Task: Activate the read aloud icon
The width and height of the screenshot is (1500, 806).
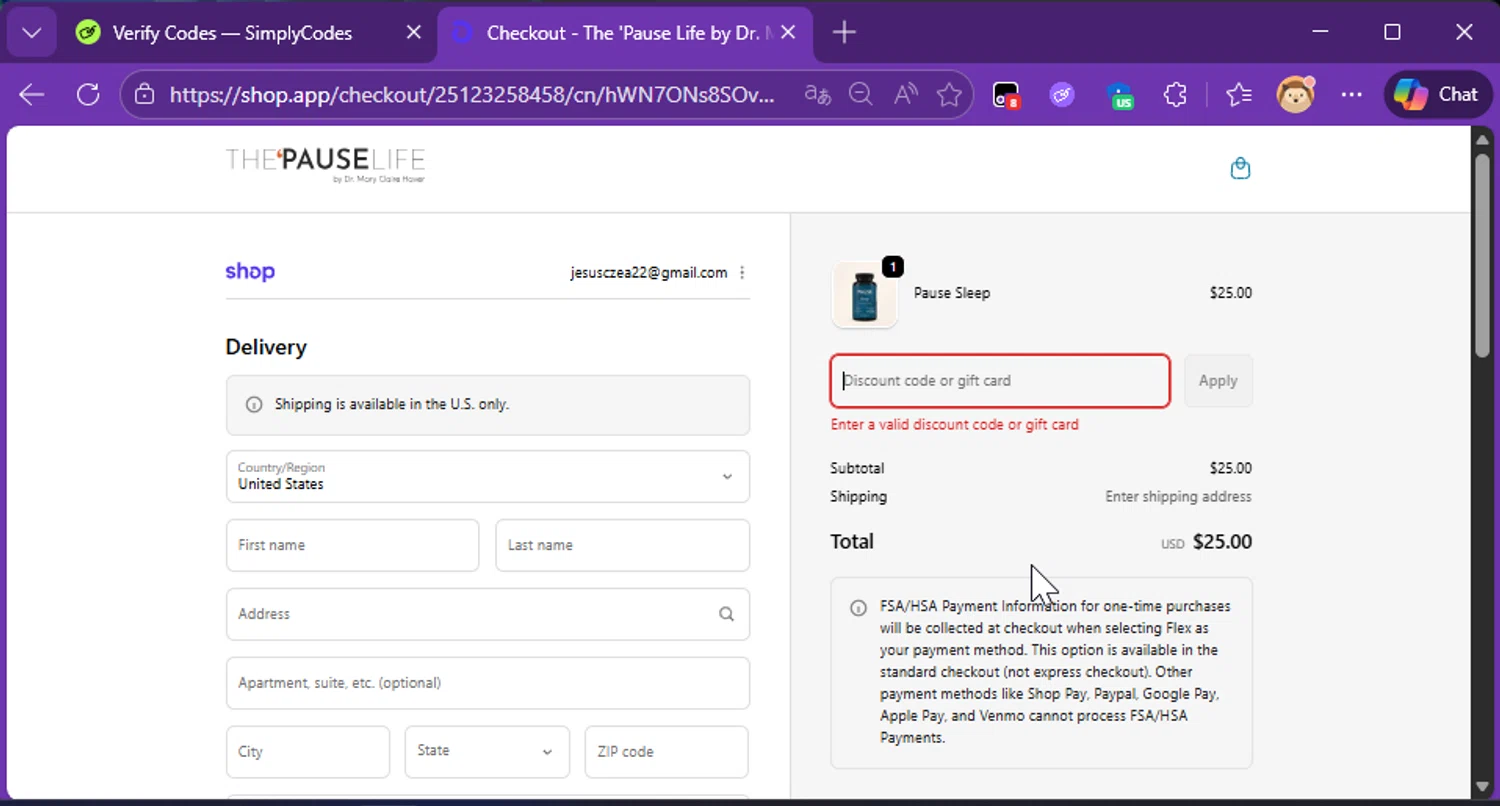Action: point(905,95)
